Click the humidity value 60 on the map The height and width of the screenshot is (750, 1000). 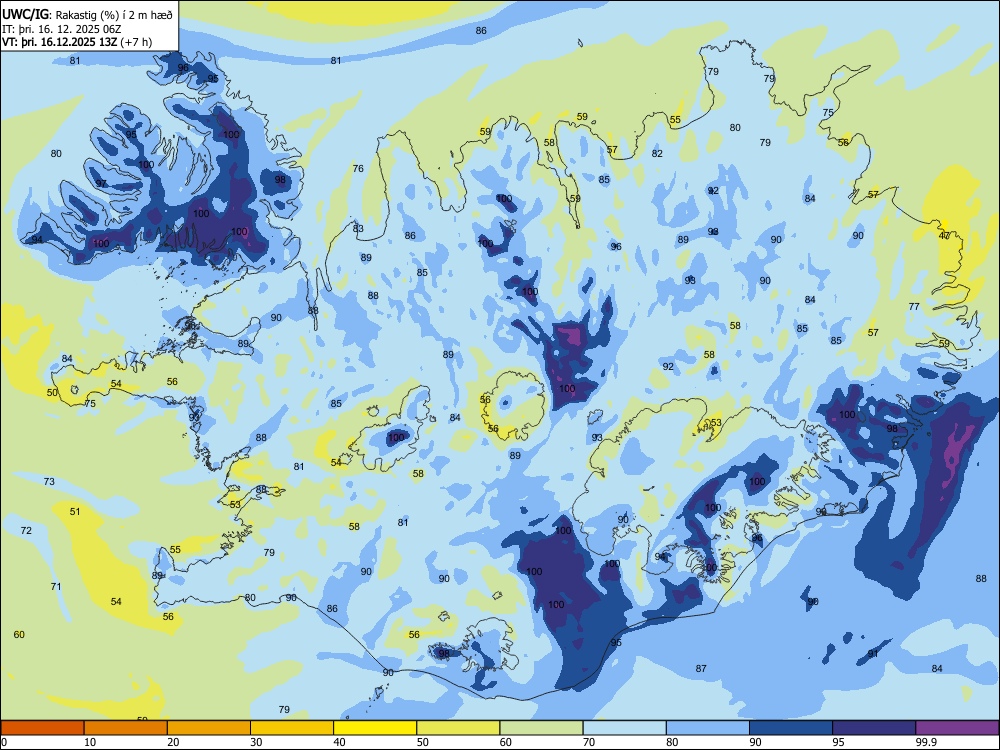click(19, 635)
